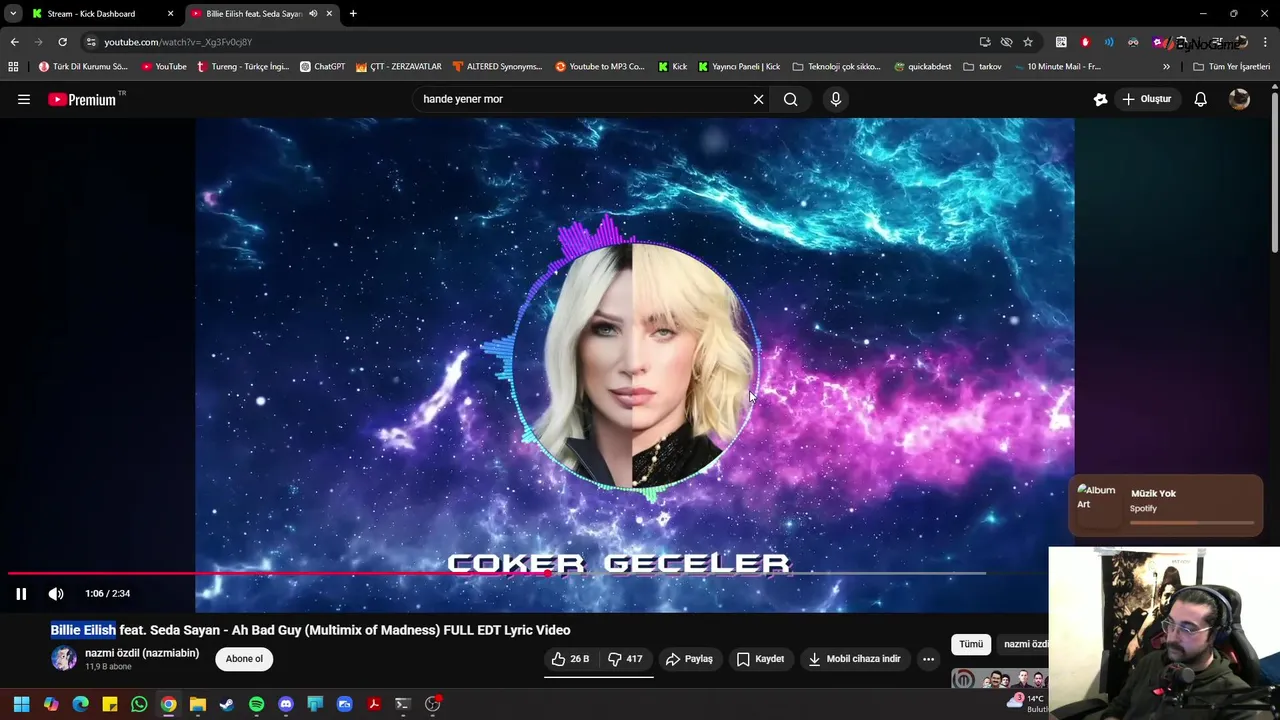The image size is (1280, 720).
Task: Click the address bar URL
Action: (x=178, y=42)
